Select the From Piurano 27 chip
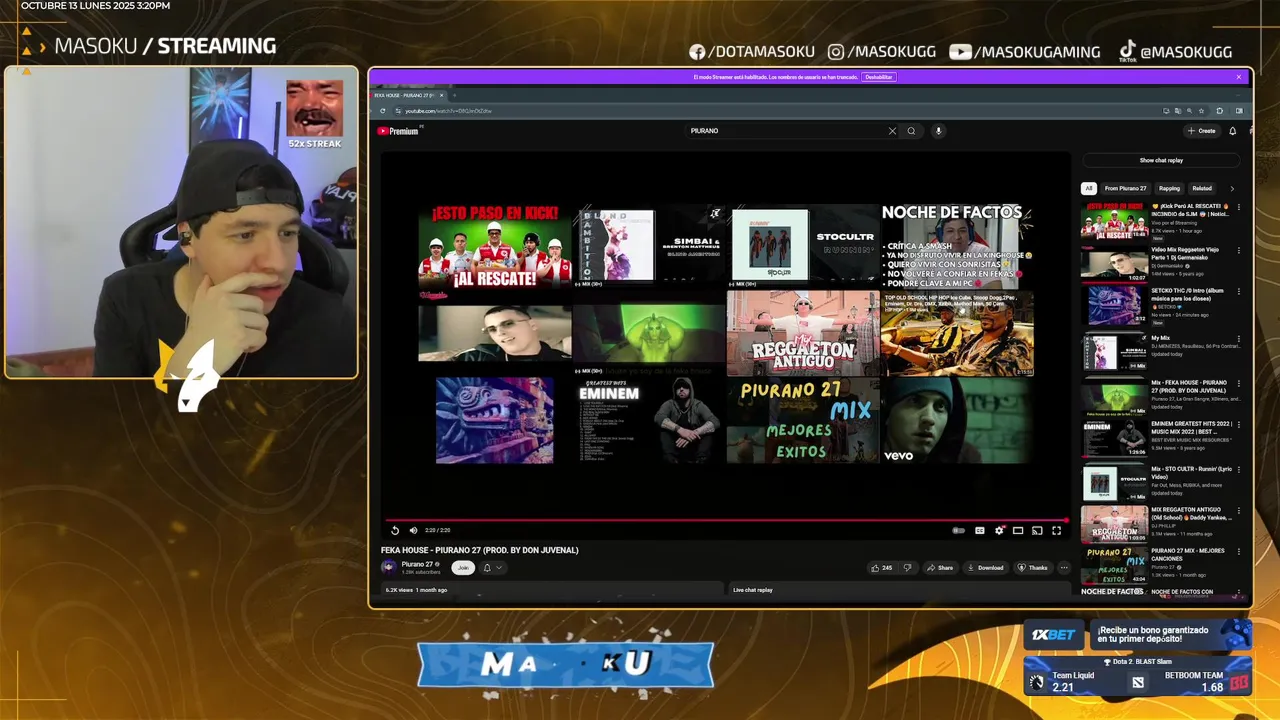 tap(1125, 188)
